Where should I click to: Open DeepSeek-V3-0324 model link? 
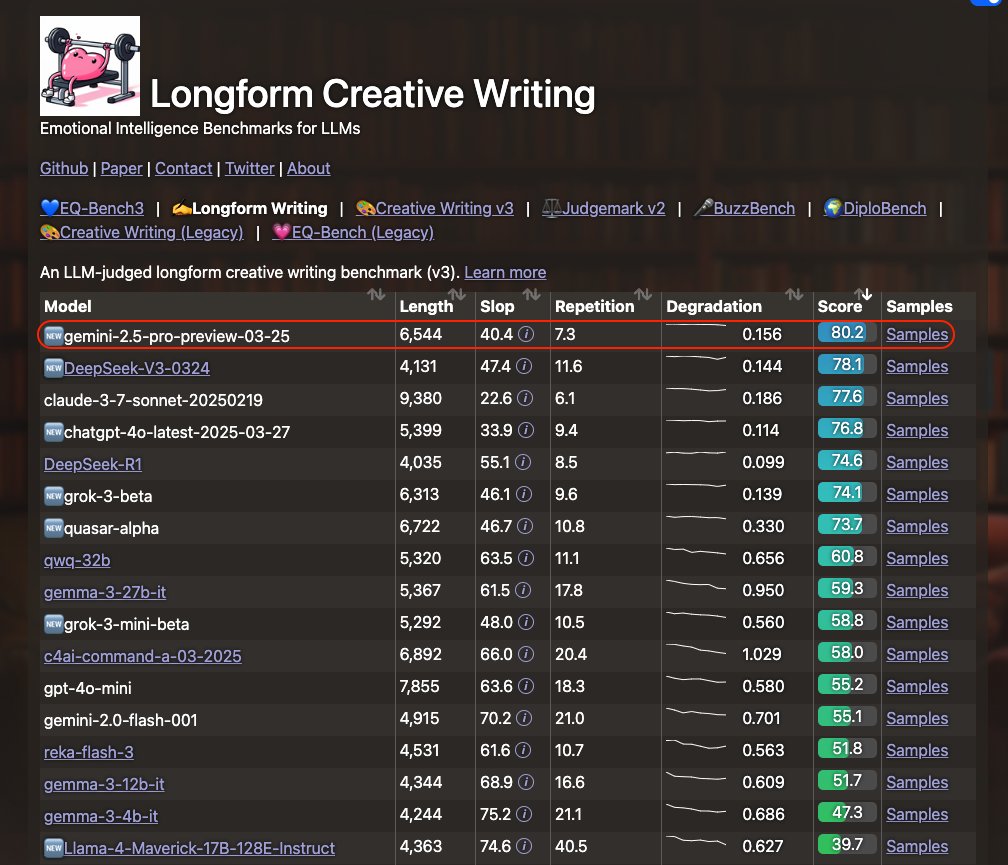pos(137,368)
